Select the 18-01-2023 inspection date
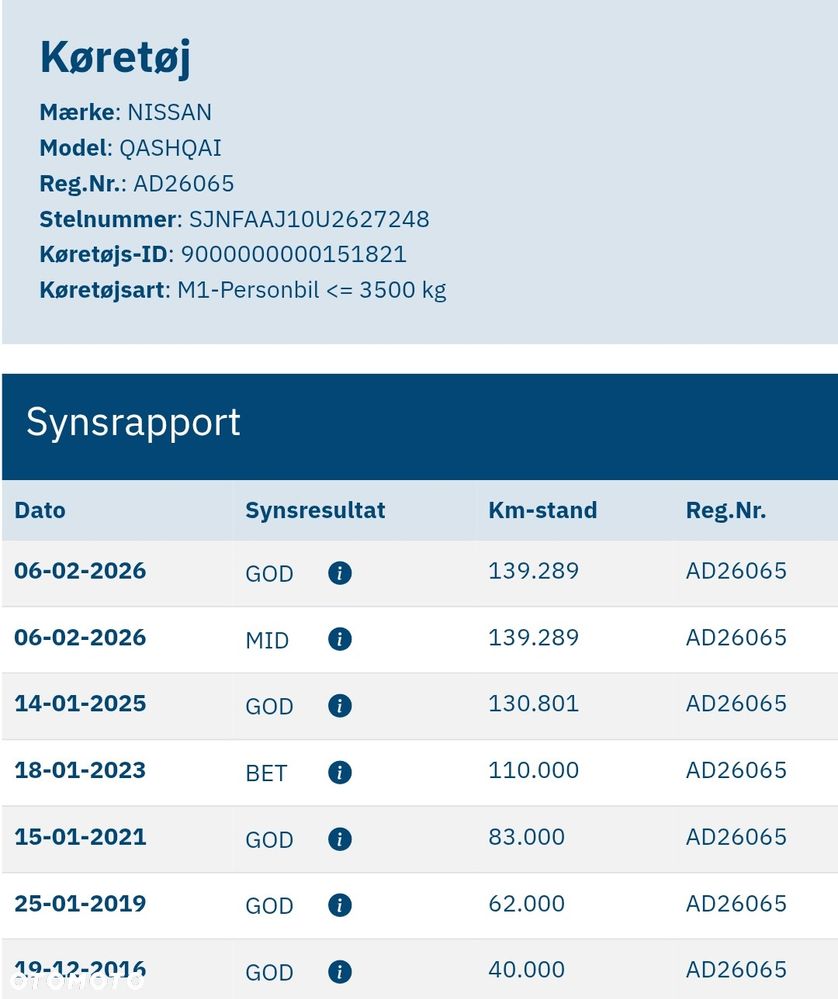The height and width of the screenshot is (999, 838). [80, 770]
